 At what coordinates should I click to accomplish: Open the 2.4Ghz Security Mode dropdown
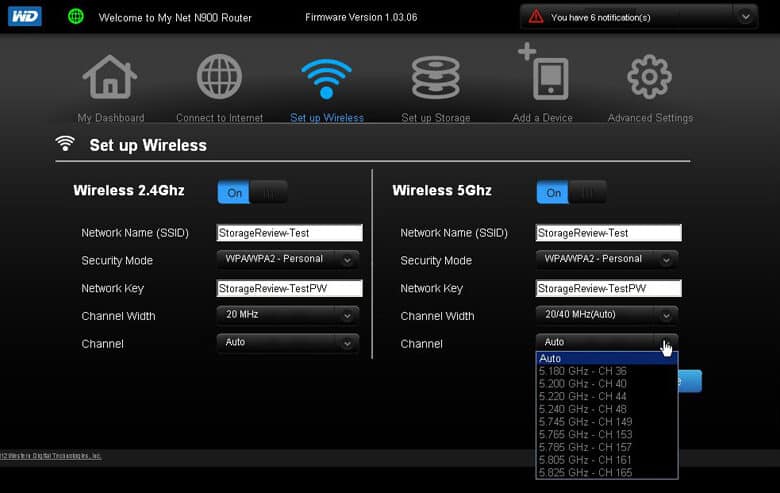click(x=288, y=259)
